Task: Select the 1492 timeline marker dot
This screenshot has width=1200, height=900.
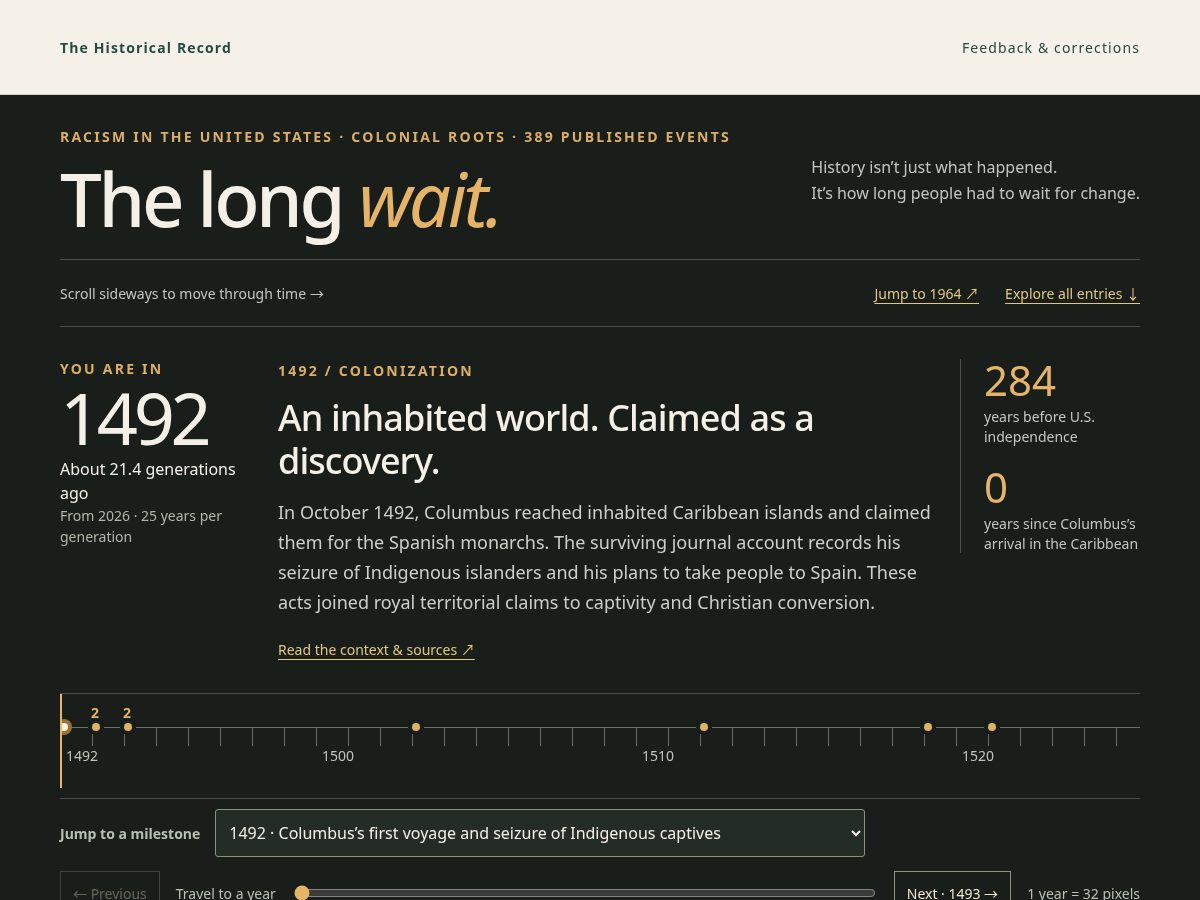Action: tap(64, 727)
